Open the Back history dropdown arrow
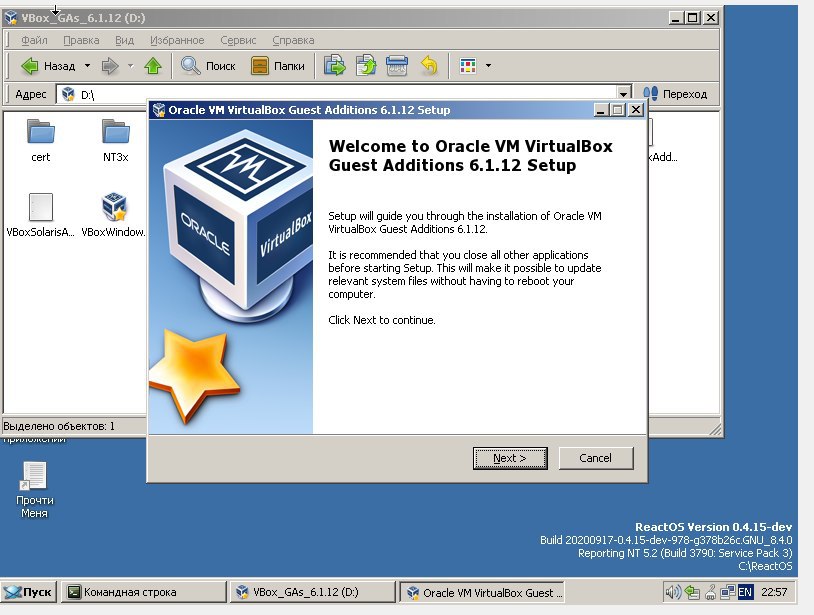 click(x=87, y=66)
